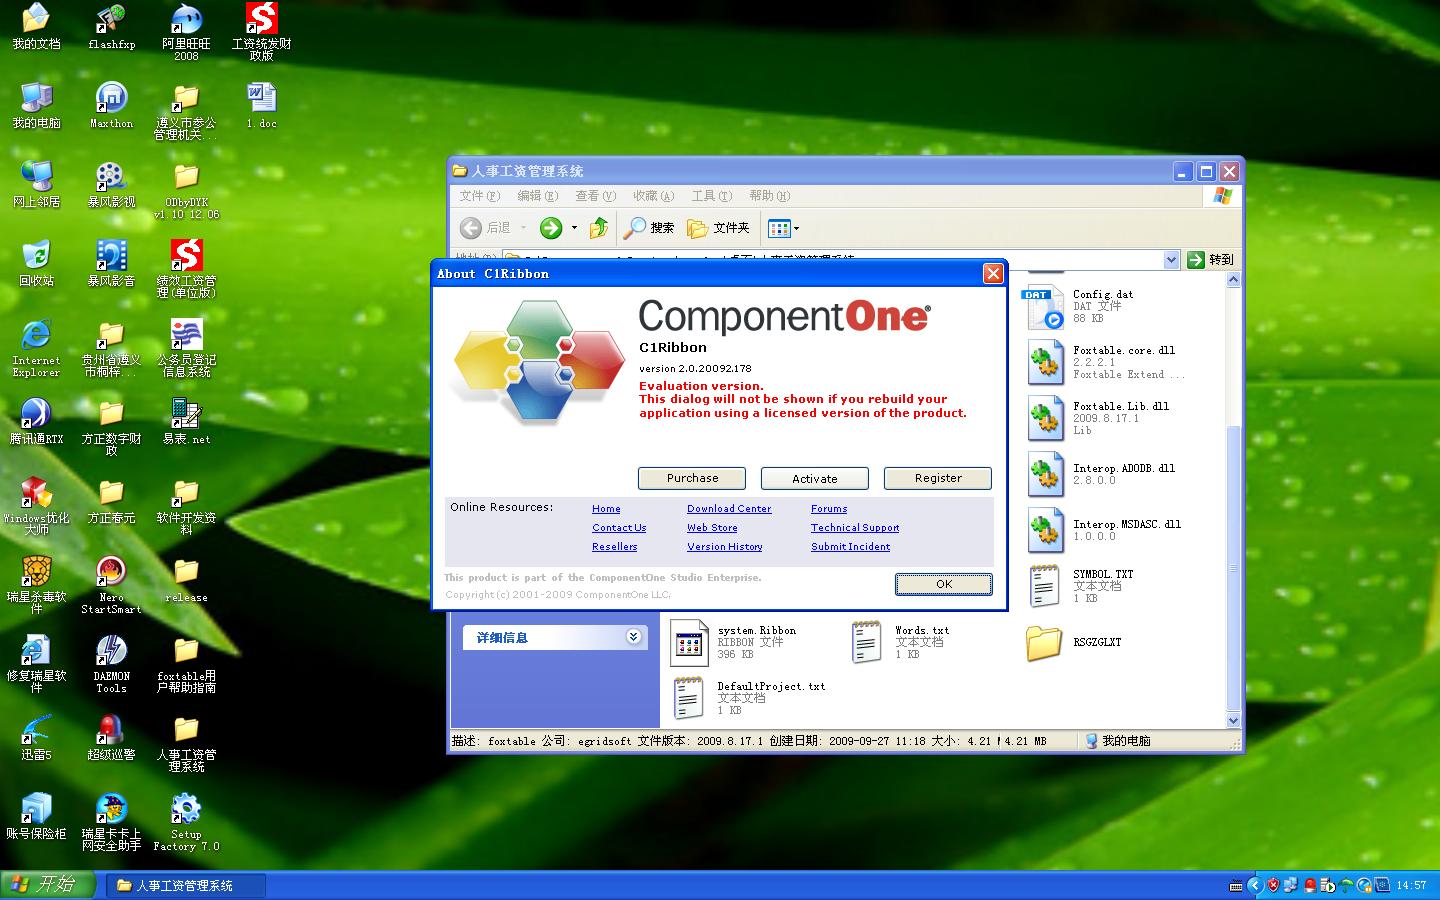Select the Config.dat file icon

(x=1045, y=307)
